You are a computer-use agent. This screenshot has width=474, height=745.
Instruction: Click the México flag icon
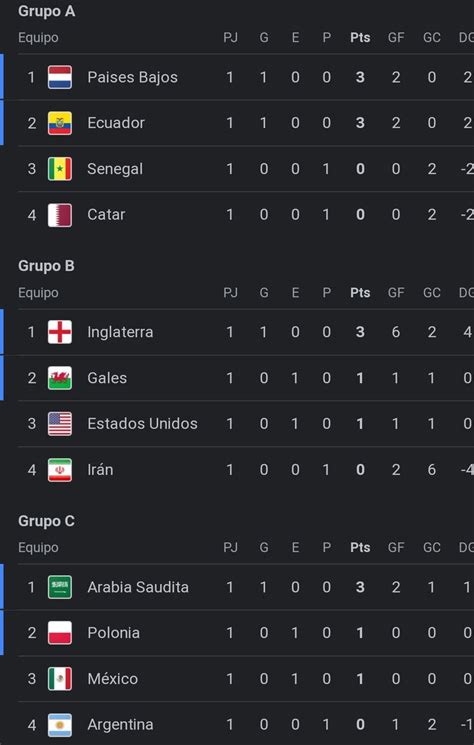[x=60, y=678]
